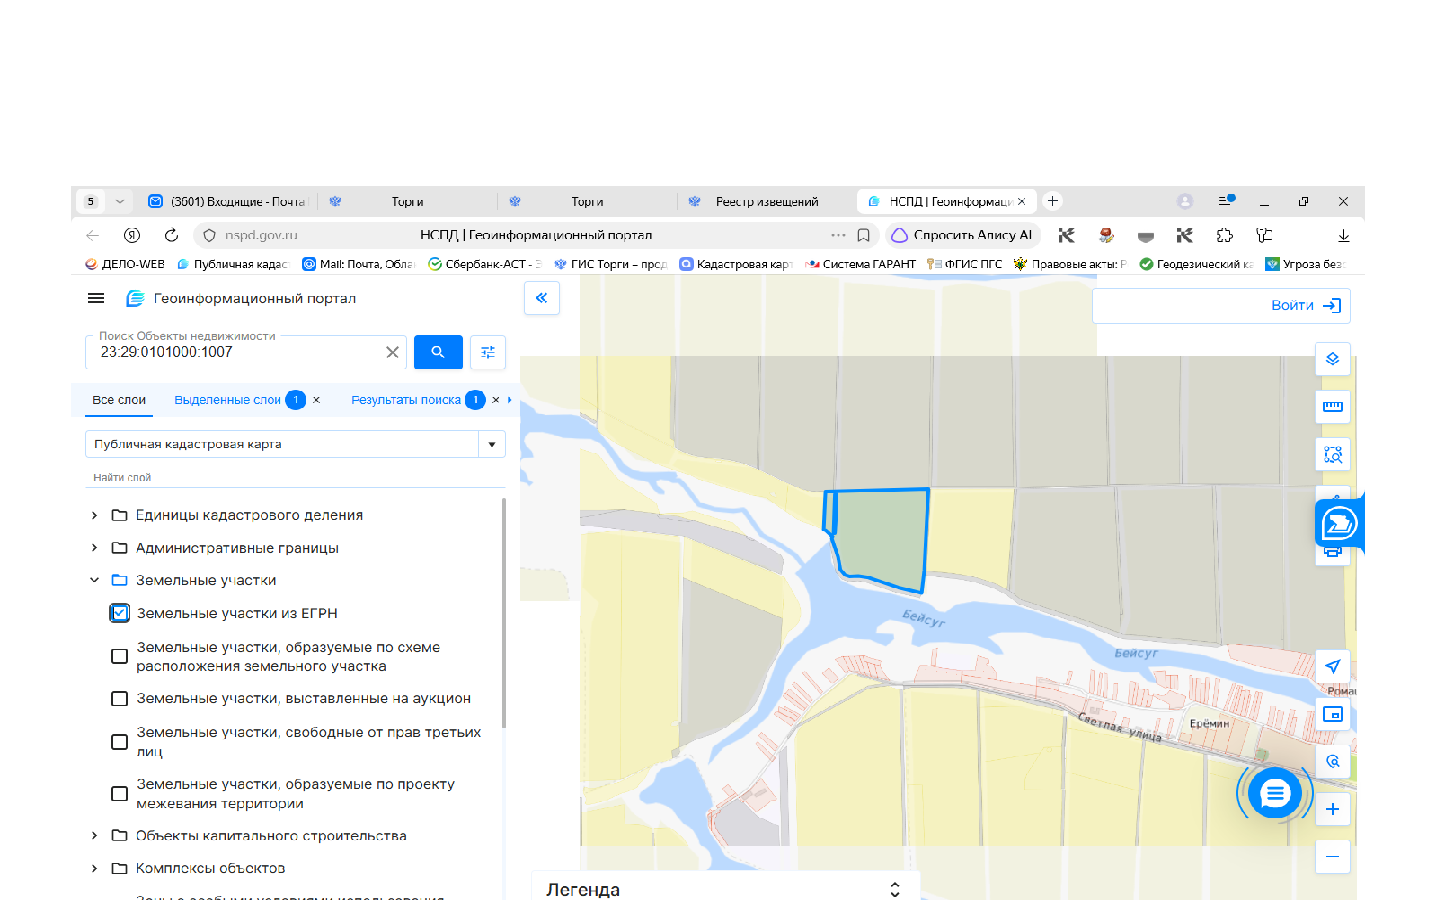Collapse the Земельные участки folder

pyautogui.click(x=95, y=580)
